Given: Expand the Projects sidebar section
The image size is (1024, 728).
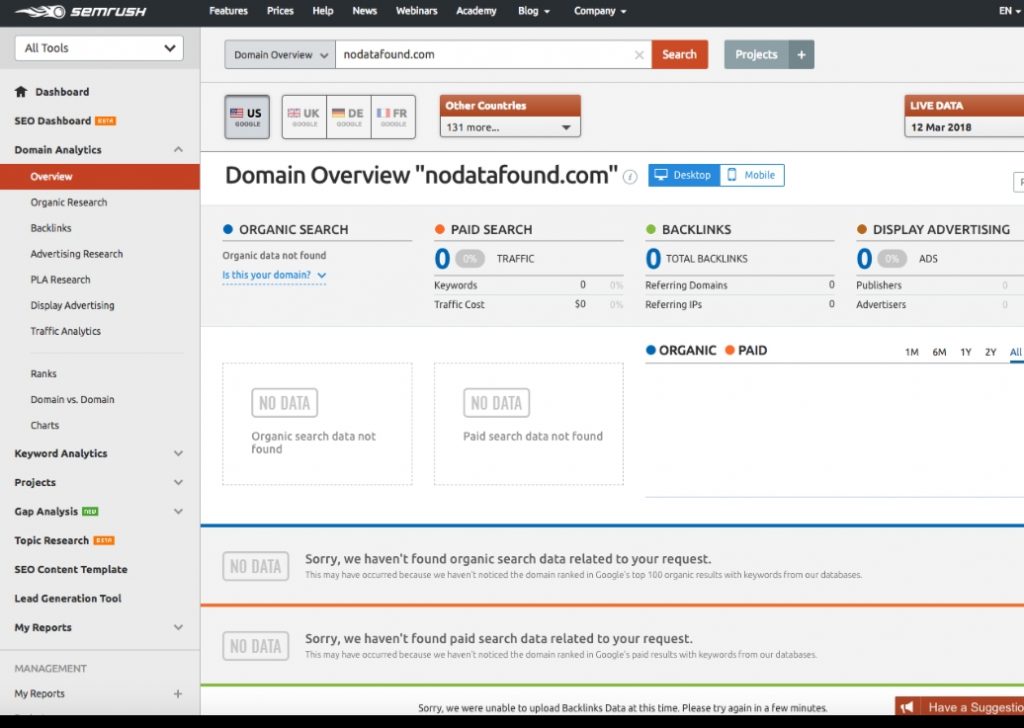Looking at the screenshot, I should point(178,483).
